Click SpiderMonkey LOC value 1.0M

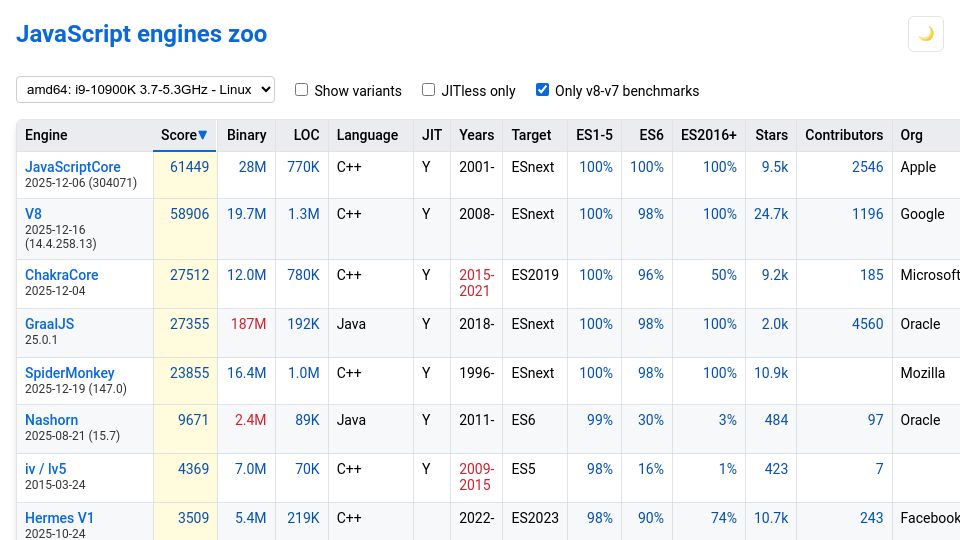click(x=304, y=373)
